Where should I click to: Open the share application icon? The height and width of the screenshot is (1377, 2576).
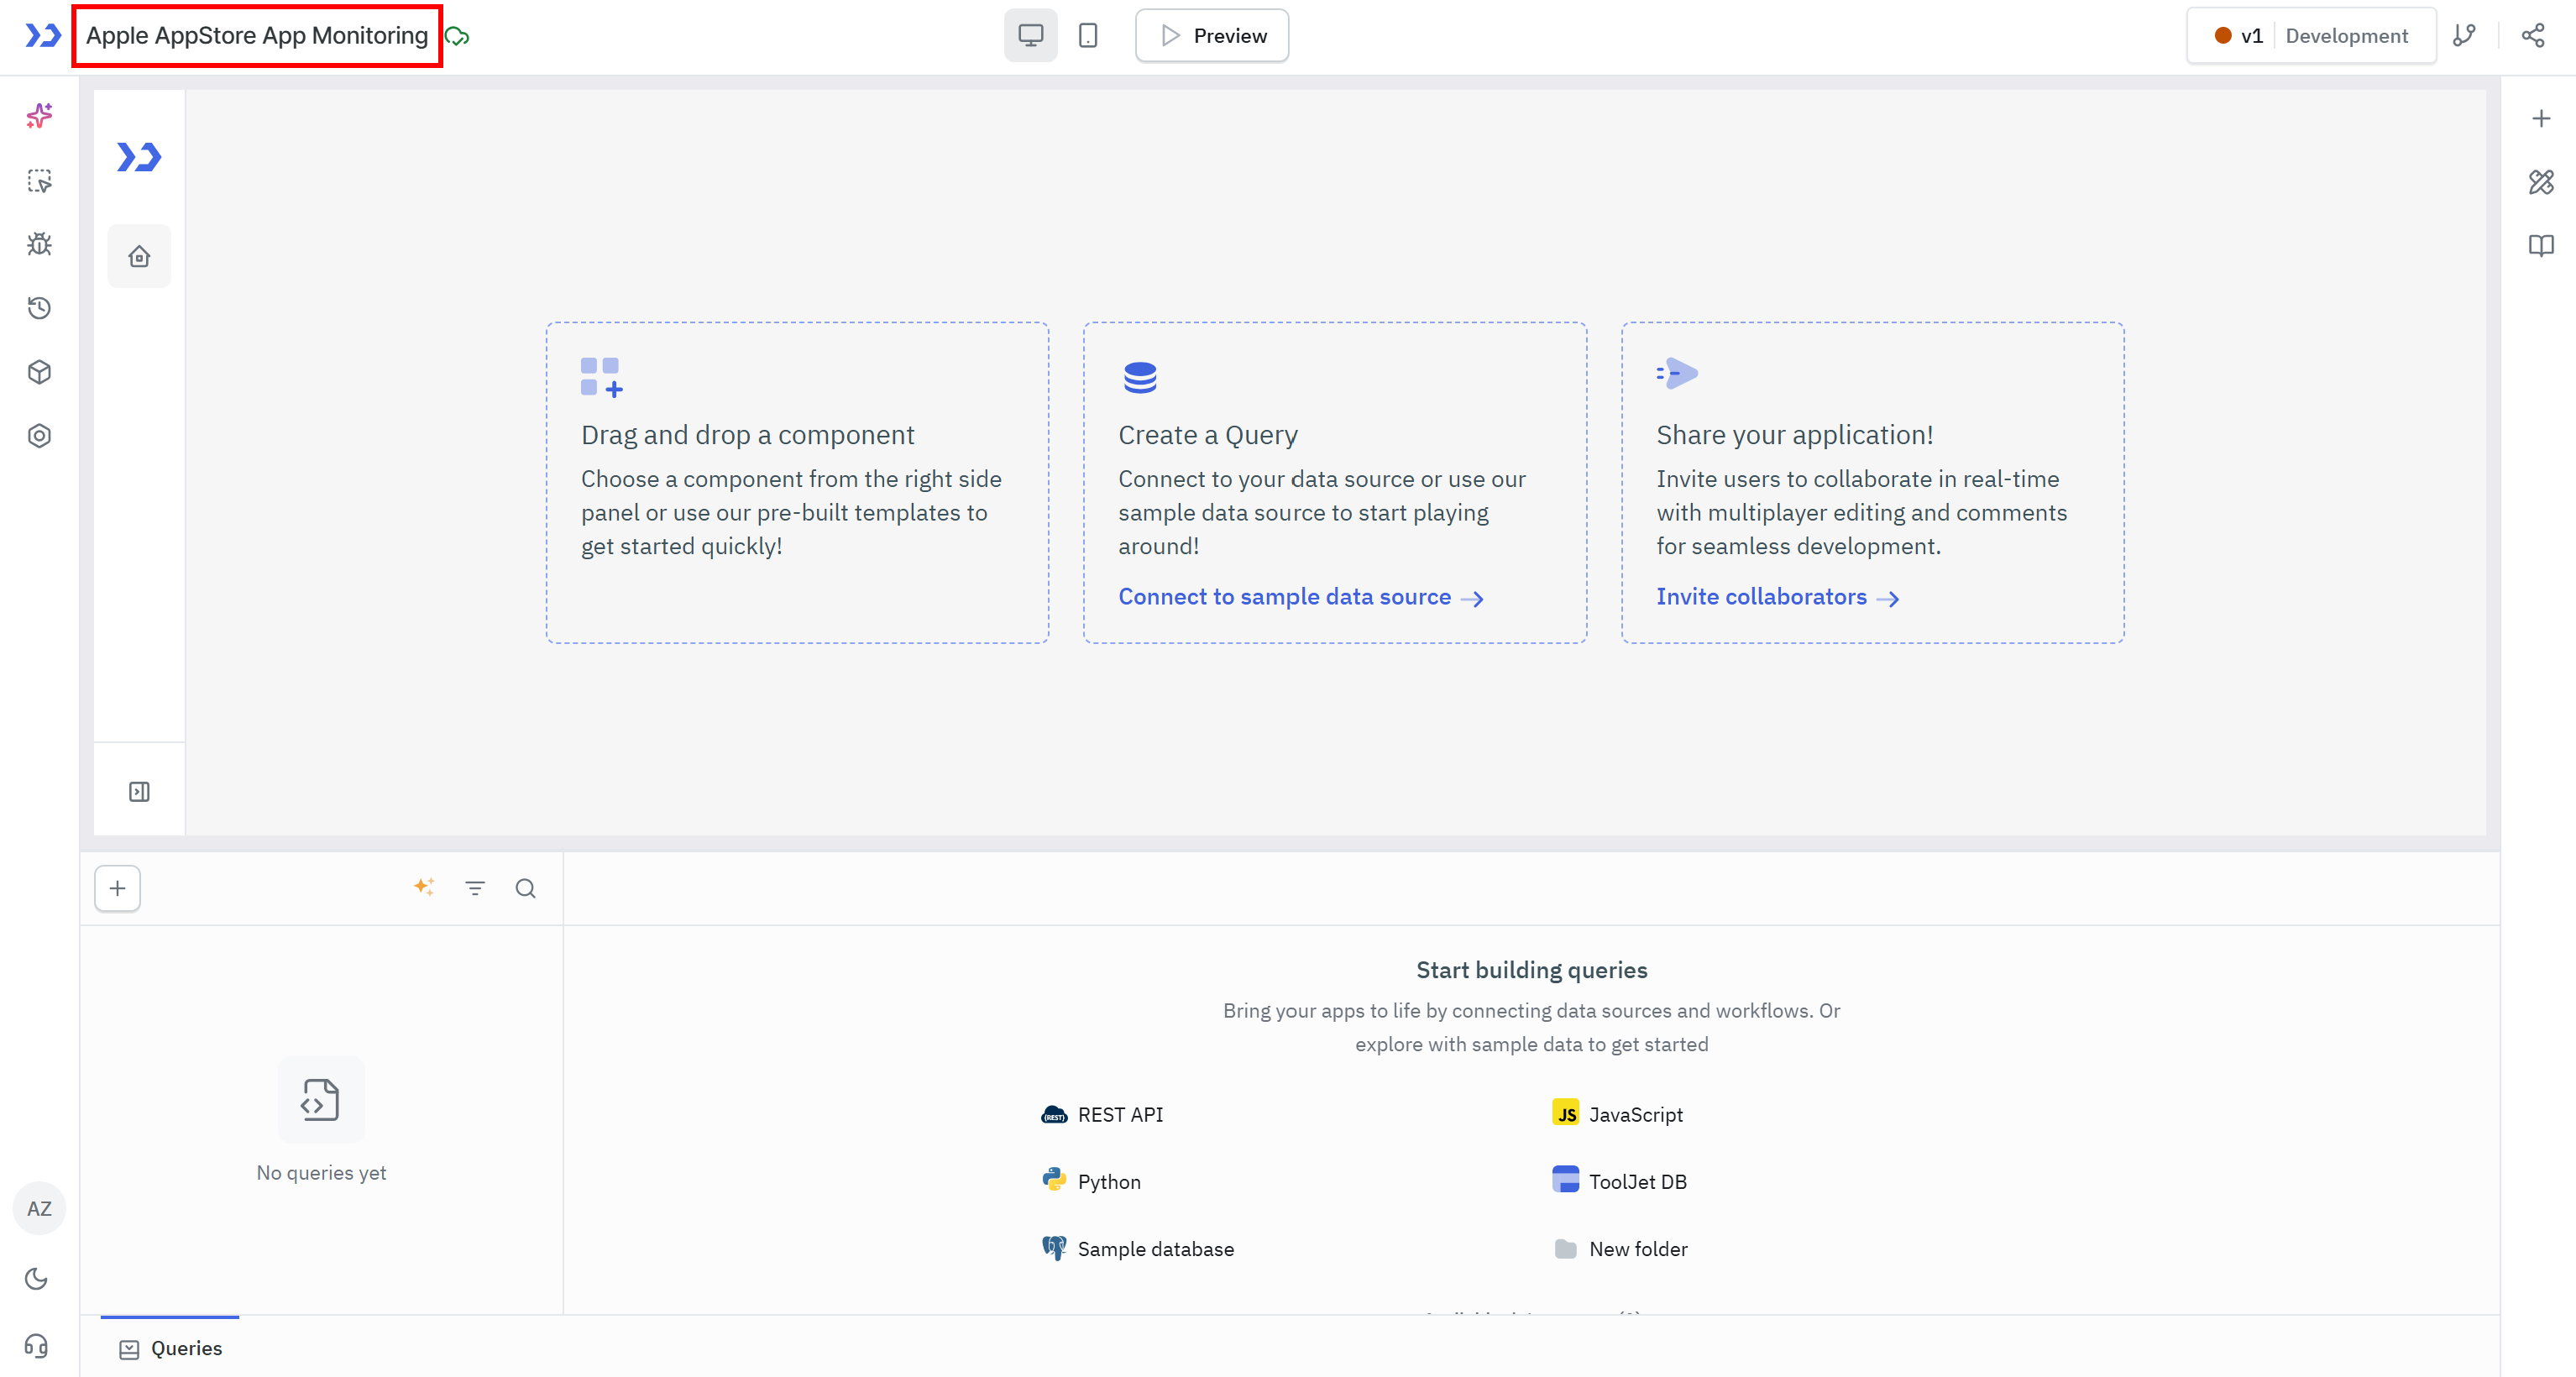(x=2532, y=36)
